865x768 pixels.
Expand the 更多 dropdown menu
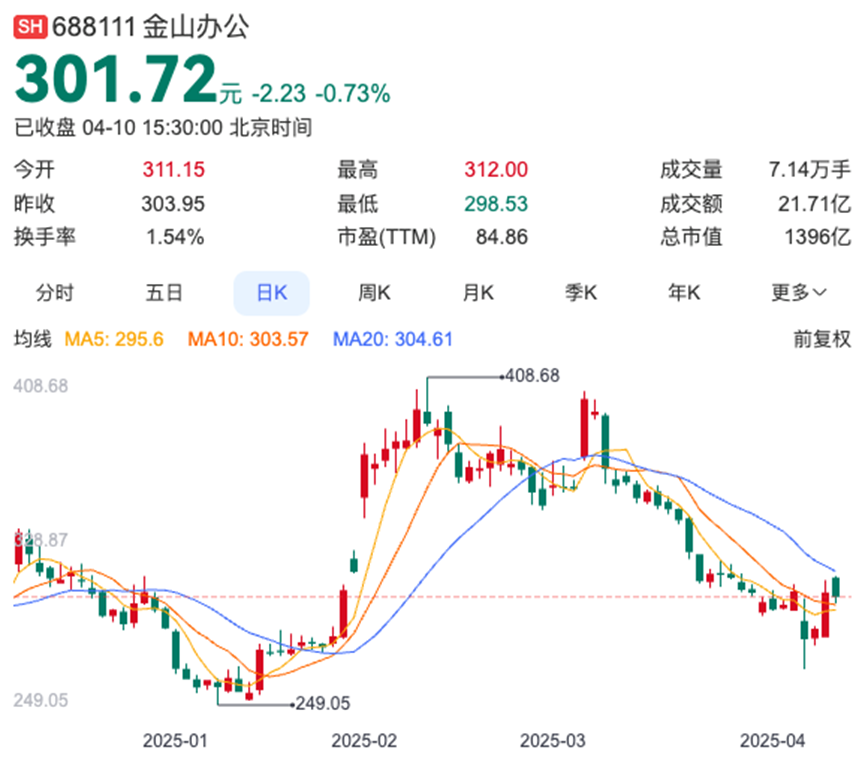(799, 292)
